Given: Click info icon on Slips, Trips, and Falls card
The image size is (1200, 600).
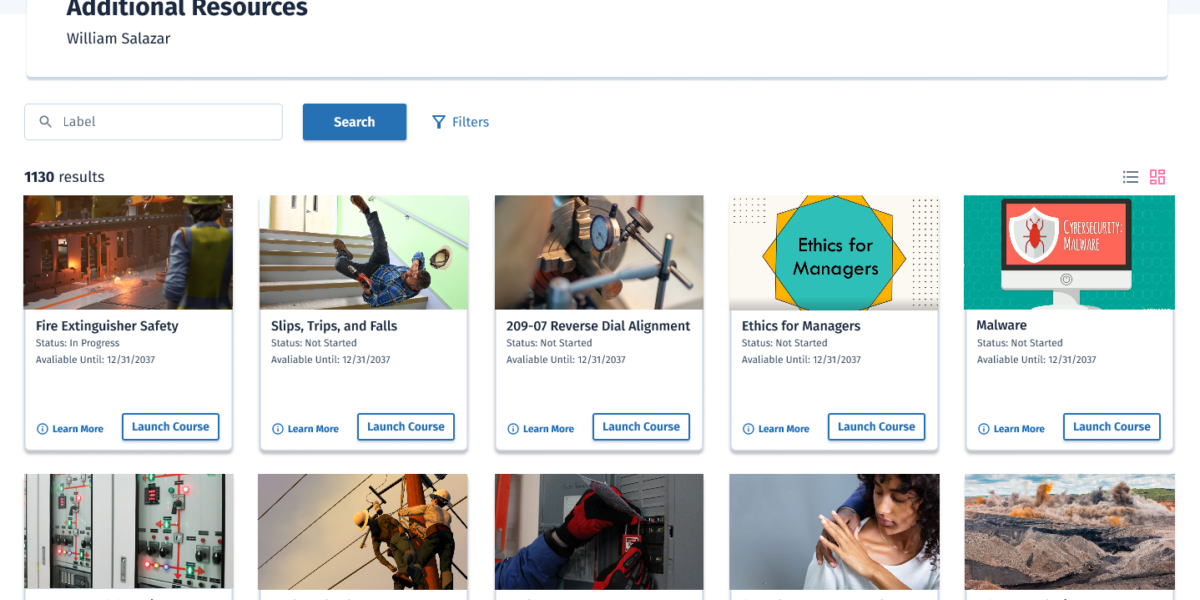Looking at the screenshot, I should [277, 429].
